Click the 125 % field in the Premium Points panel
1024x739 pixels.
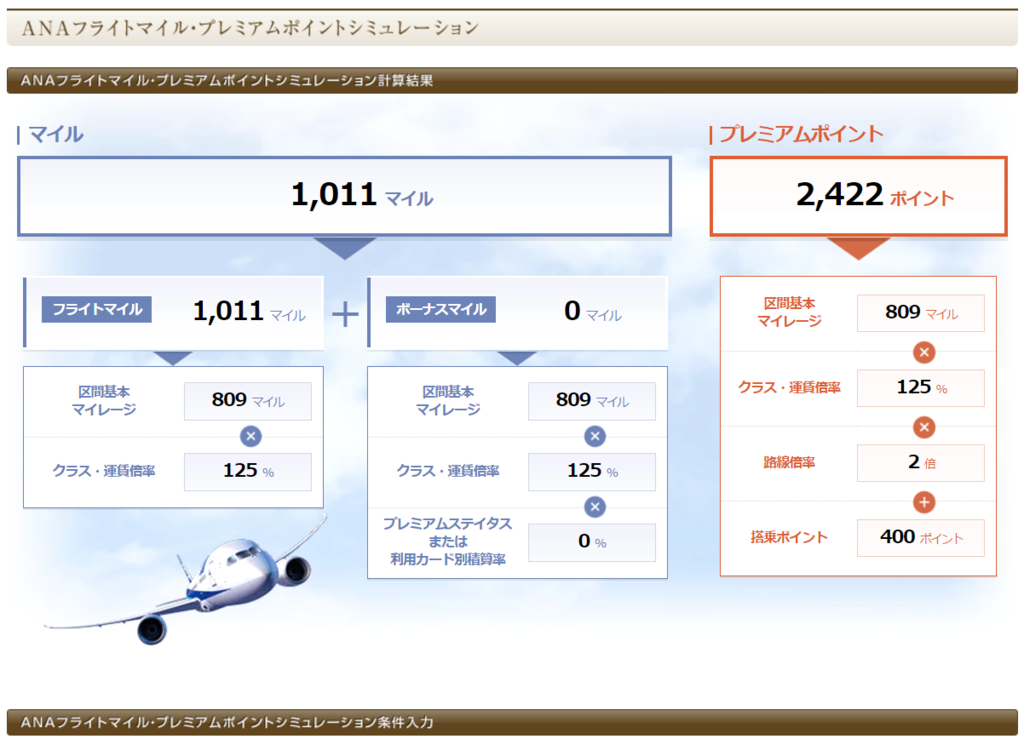(x=921, y=388)
